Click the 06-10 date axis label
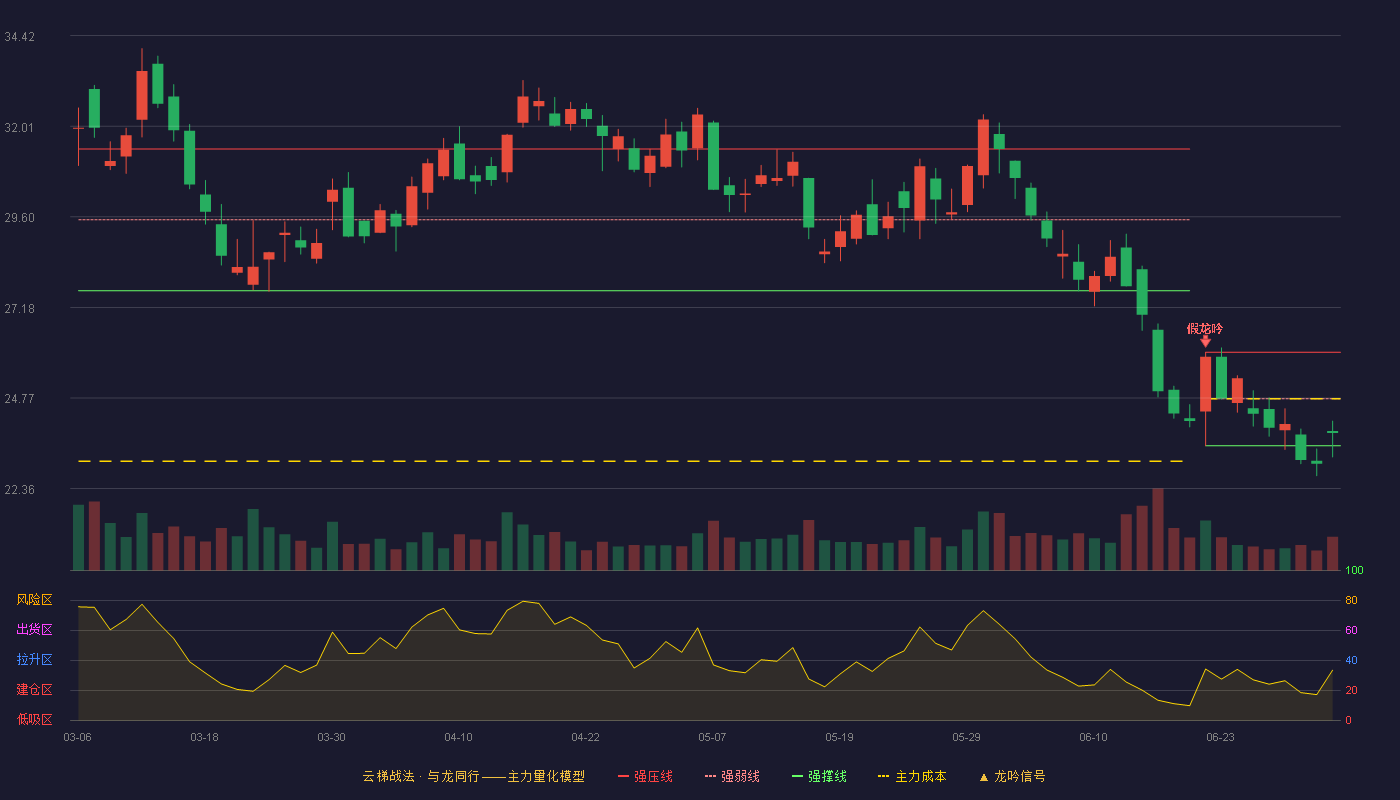1400x800 pixels. pos(1093,737)
